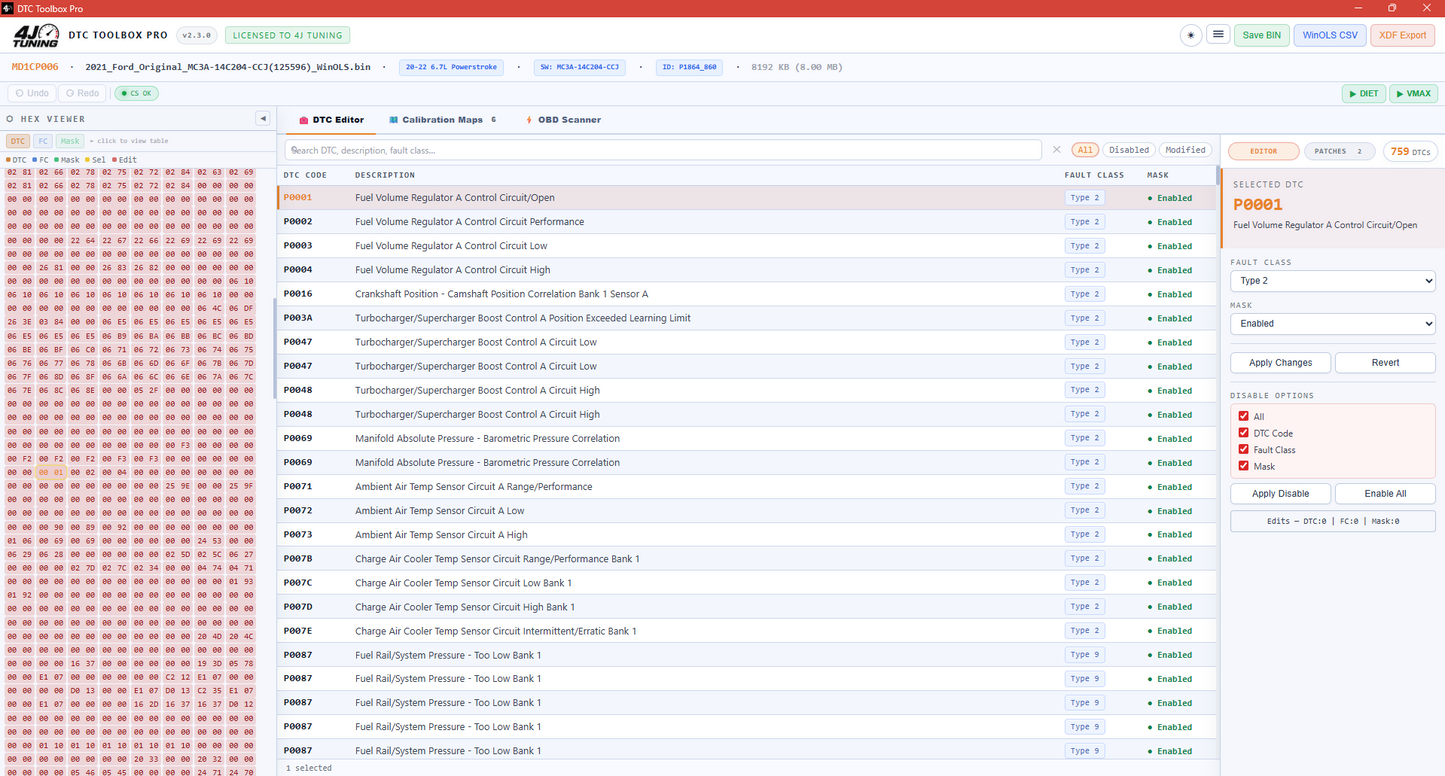Open the Fault Class dropdown
1445x776 pixels.
pyautogui.click(x=1333, y=281)
